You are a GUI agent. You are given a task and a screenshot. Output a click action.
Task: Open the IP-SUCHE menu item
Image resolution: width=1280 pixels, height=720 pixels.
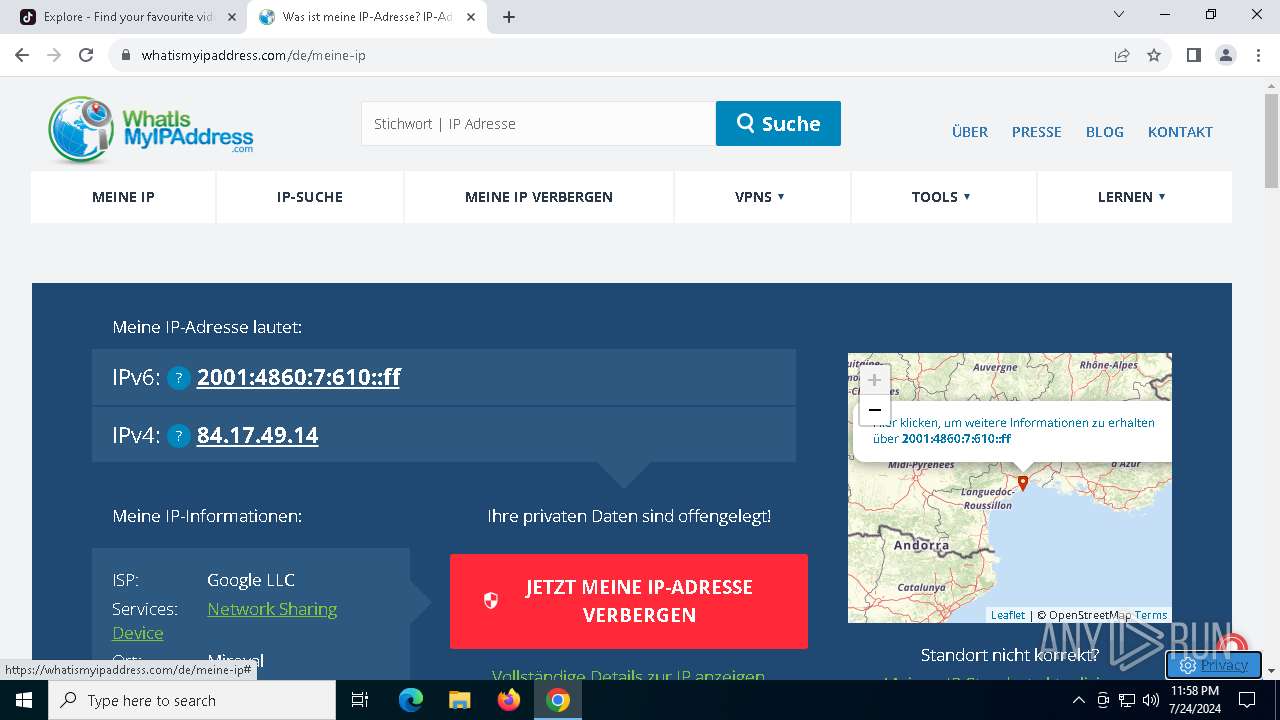click(310, 197)
